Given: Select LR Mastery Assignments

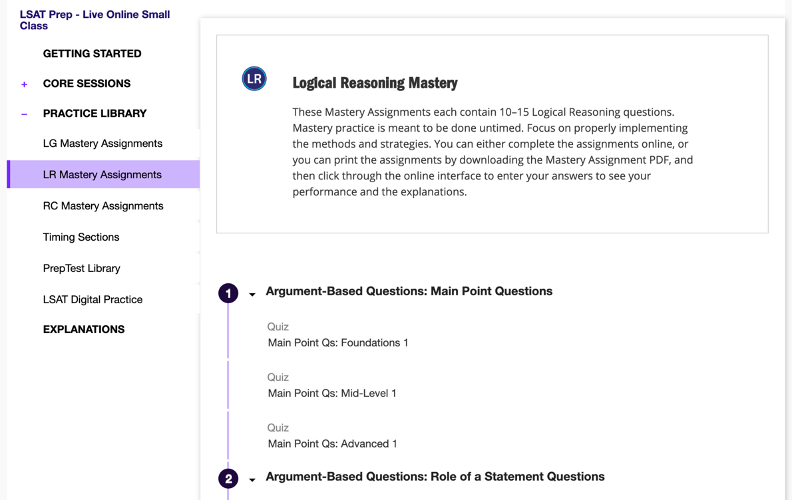Looking at the screenshot, I should 102,174.
